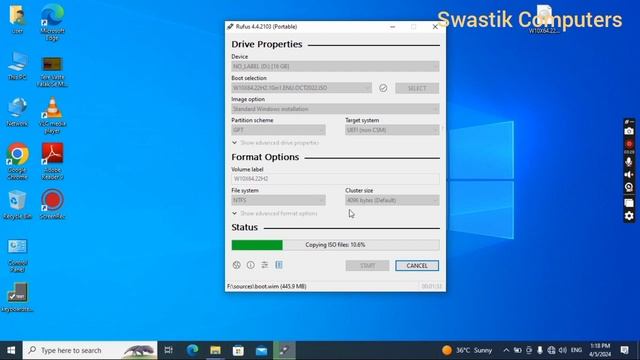Click the boot.wim status bar text
The height and width of the screenshot is (360, 640).
click(267, 287)
